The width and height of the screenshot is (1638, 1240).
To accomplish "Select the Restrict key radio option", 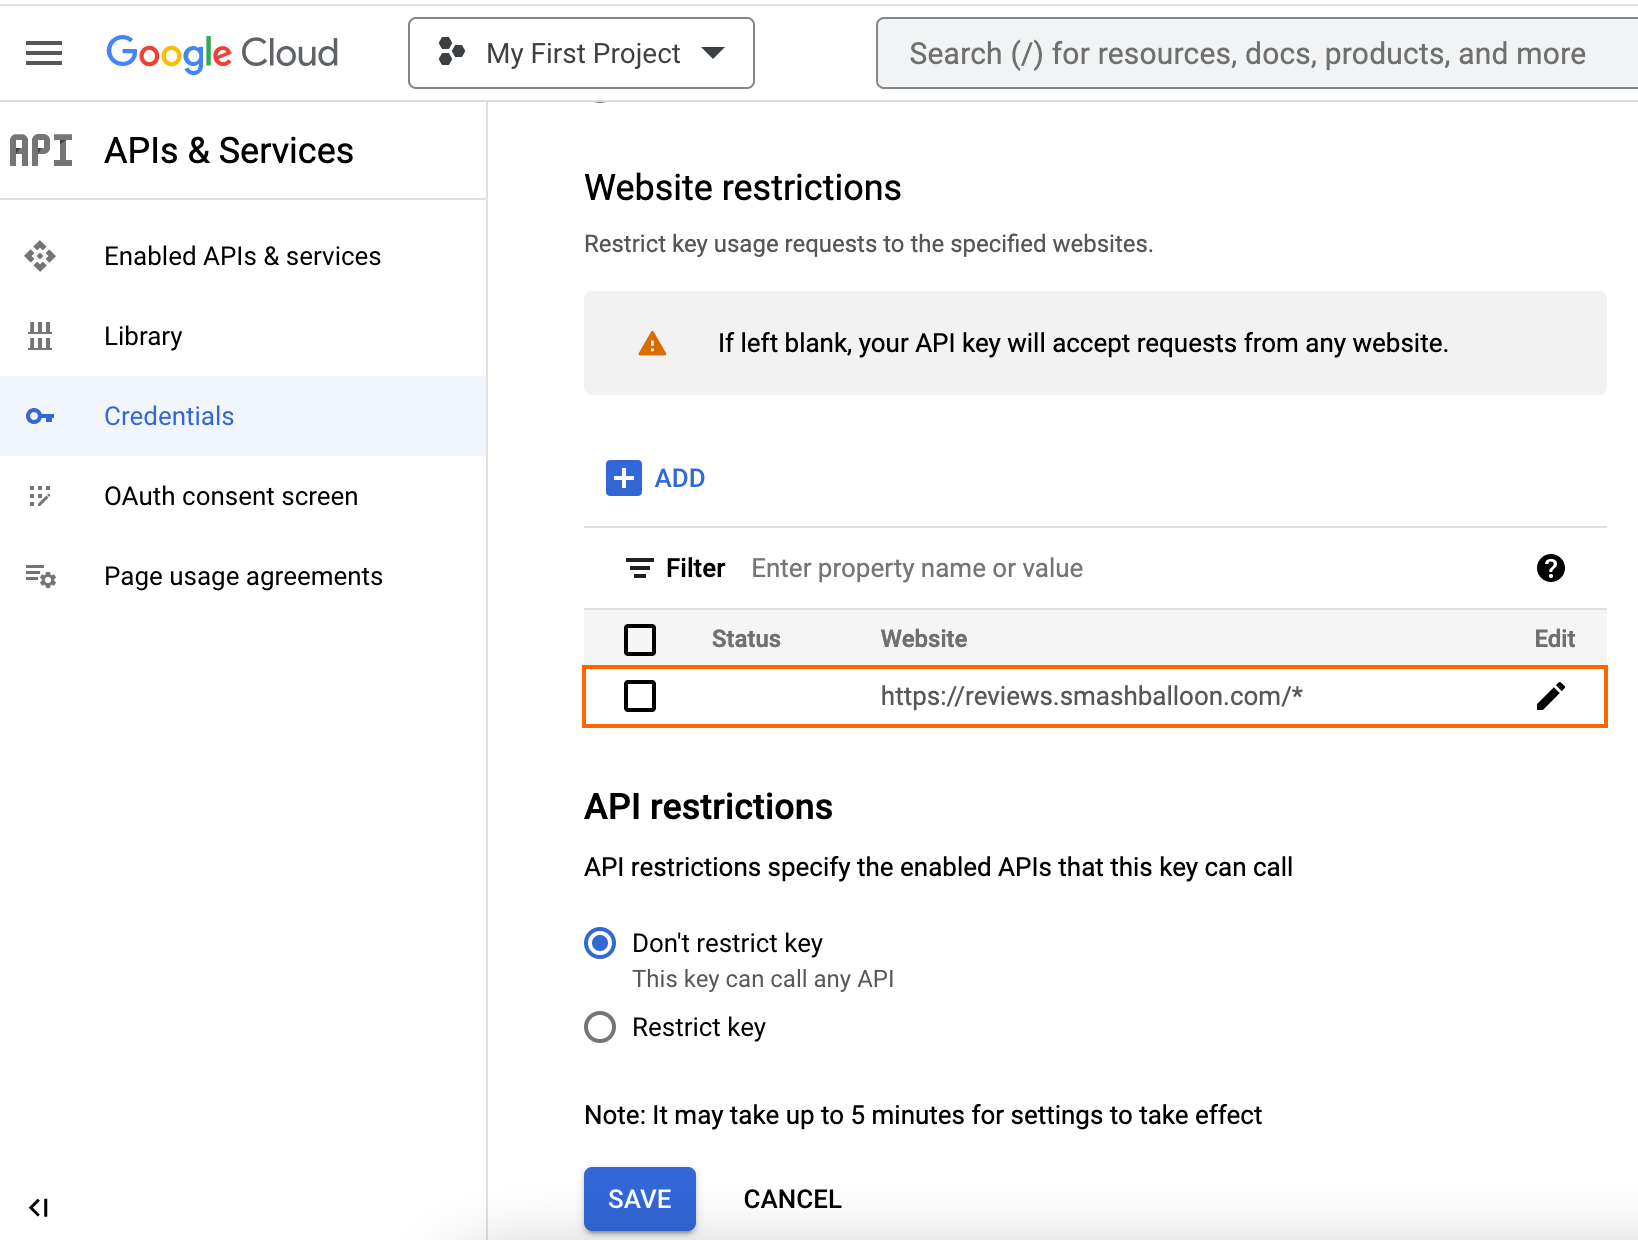I will [x=600, y=1027].
